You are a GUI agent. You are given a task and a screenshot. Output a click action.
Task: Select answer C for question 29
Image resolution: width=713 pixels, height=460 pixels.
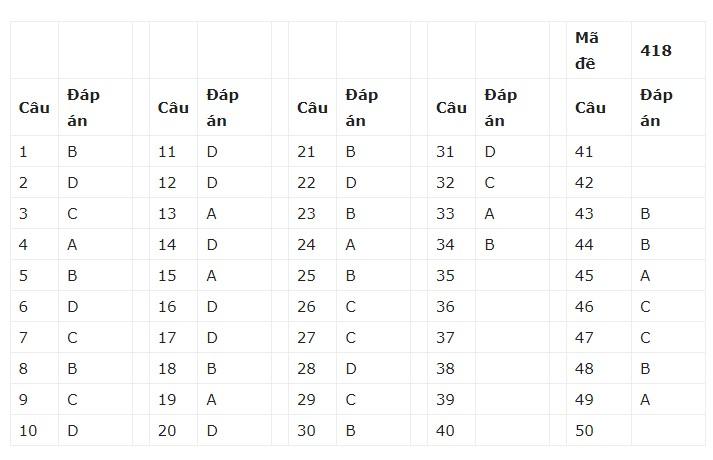(x=350, y=400)
